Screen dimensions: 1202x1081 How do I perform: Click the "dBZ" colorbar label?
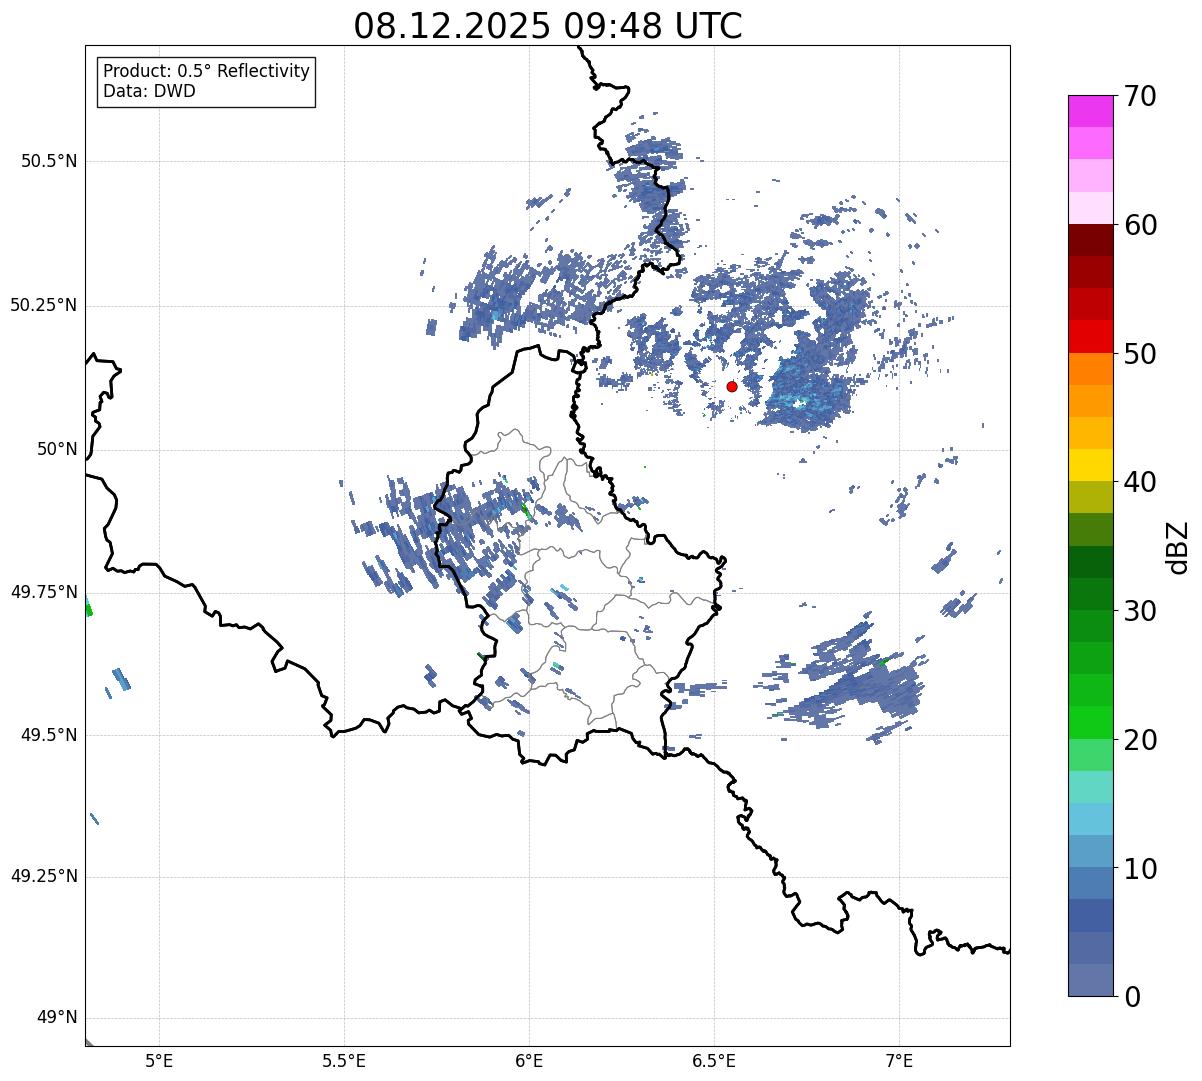coord(1178,546)
